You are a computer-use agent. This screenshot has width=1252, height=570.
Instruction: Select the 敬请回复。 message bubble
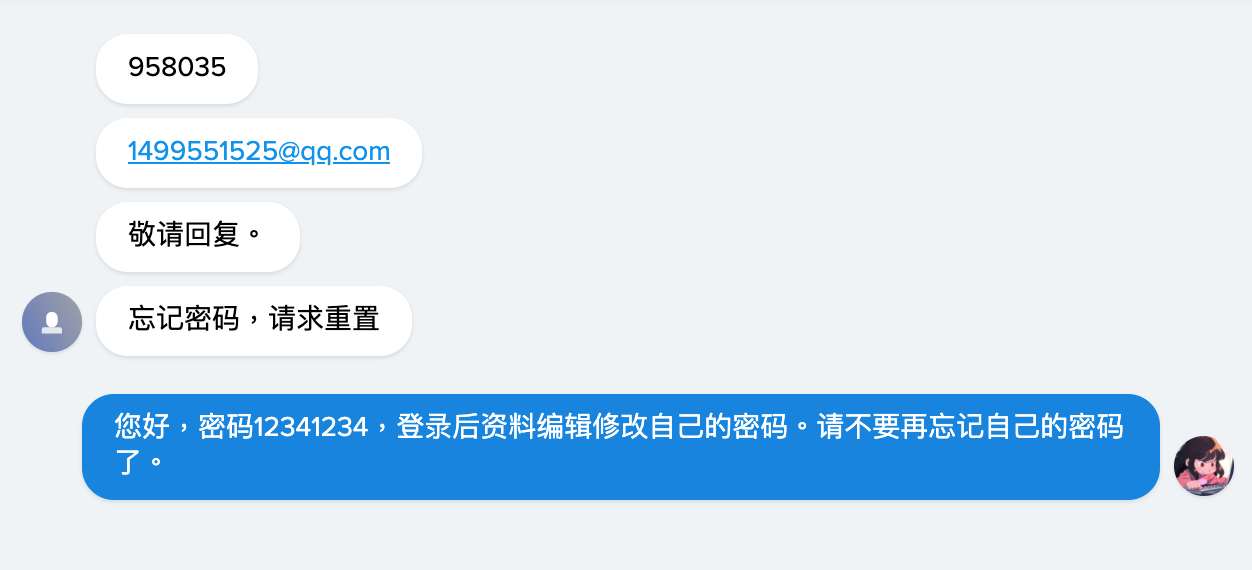coord(198,237)
